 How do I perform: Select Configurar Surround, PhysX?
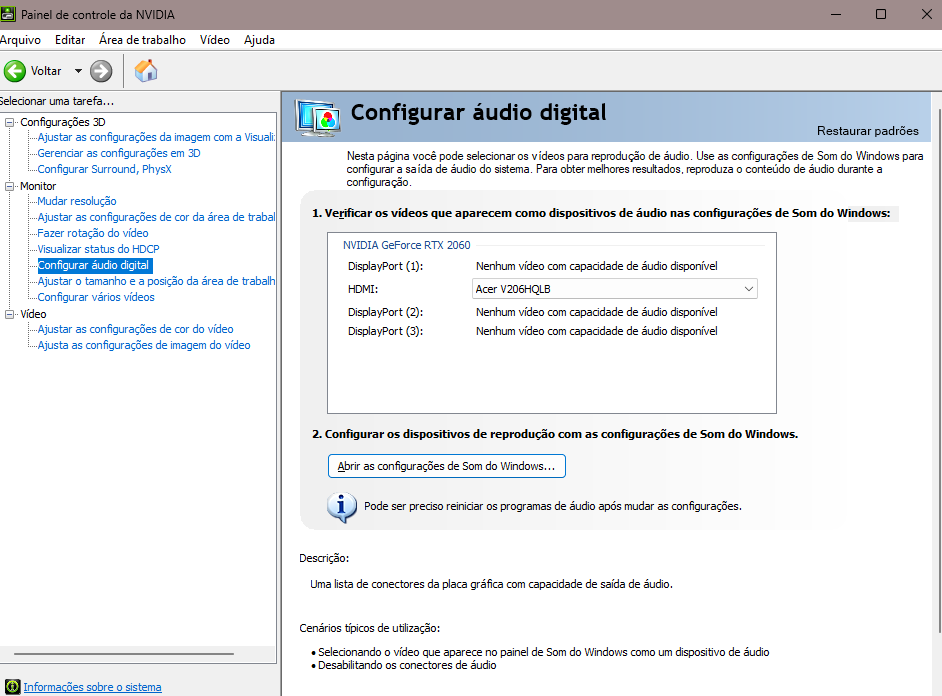tap(105, 169)
